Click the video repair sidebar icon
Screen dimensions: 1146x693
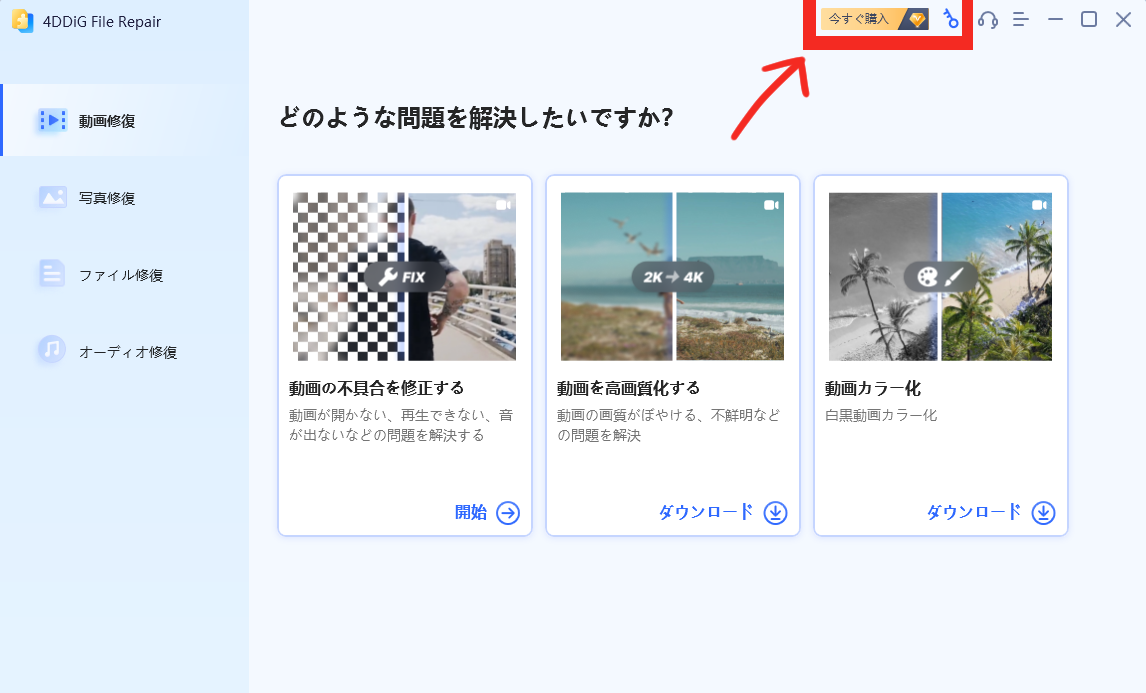pyautogui.click(x=52, y=121)
